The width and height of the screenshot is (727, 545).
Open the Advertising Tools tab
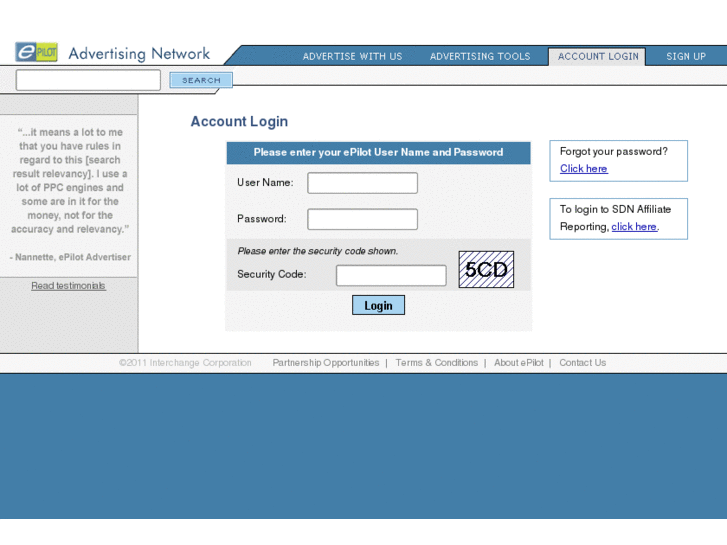tap(480, 57)
